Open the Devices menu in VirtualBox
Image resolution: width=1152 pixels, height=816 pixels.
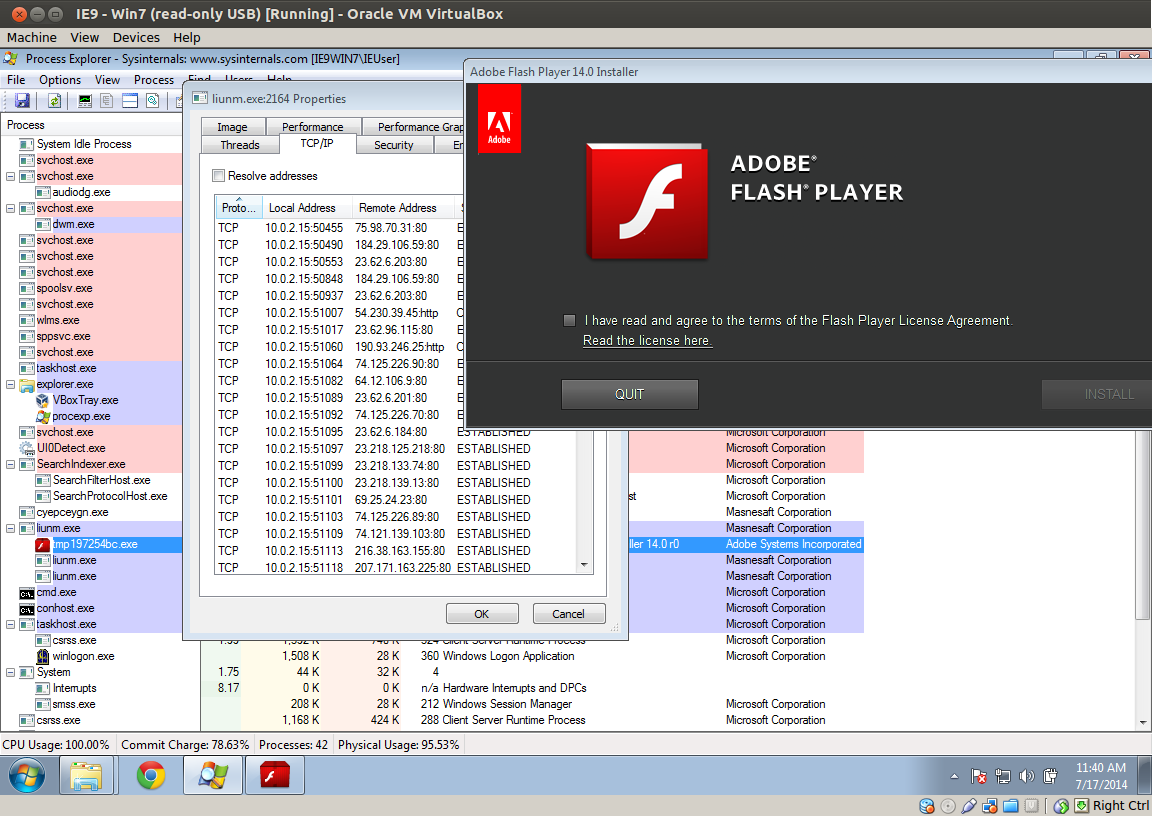point(136,38)
